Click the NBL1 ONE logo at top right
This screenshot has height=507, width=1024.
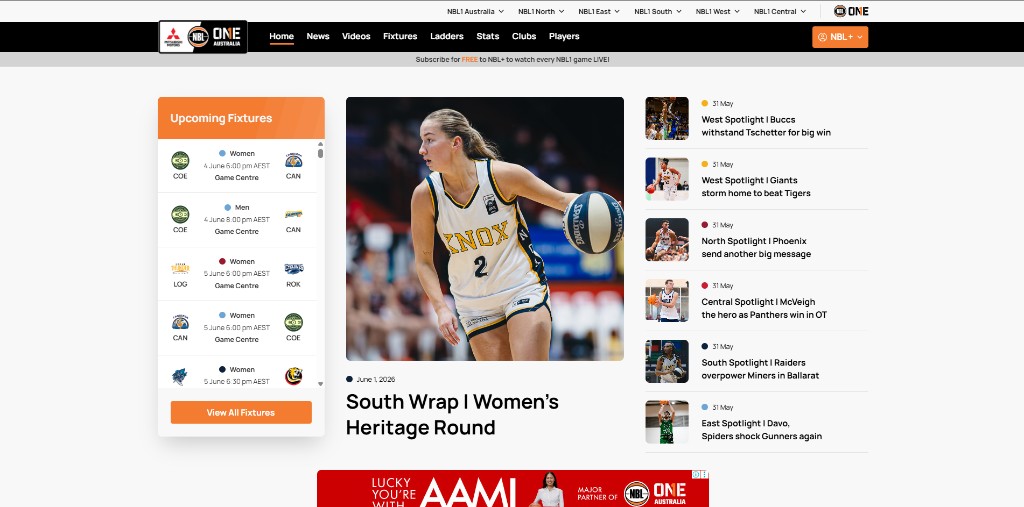[851, 11]
